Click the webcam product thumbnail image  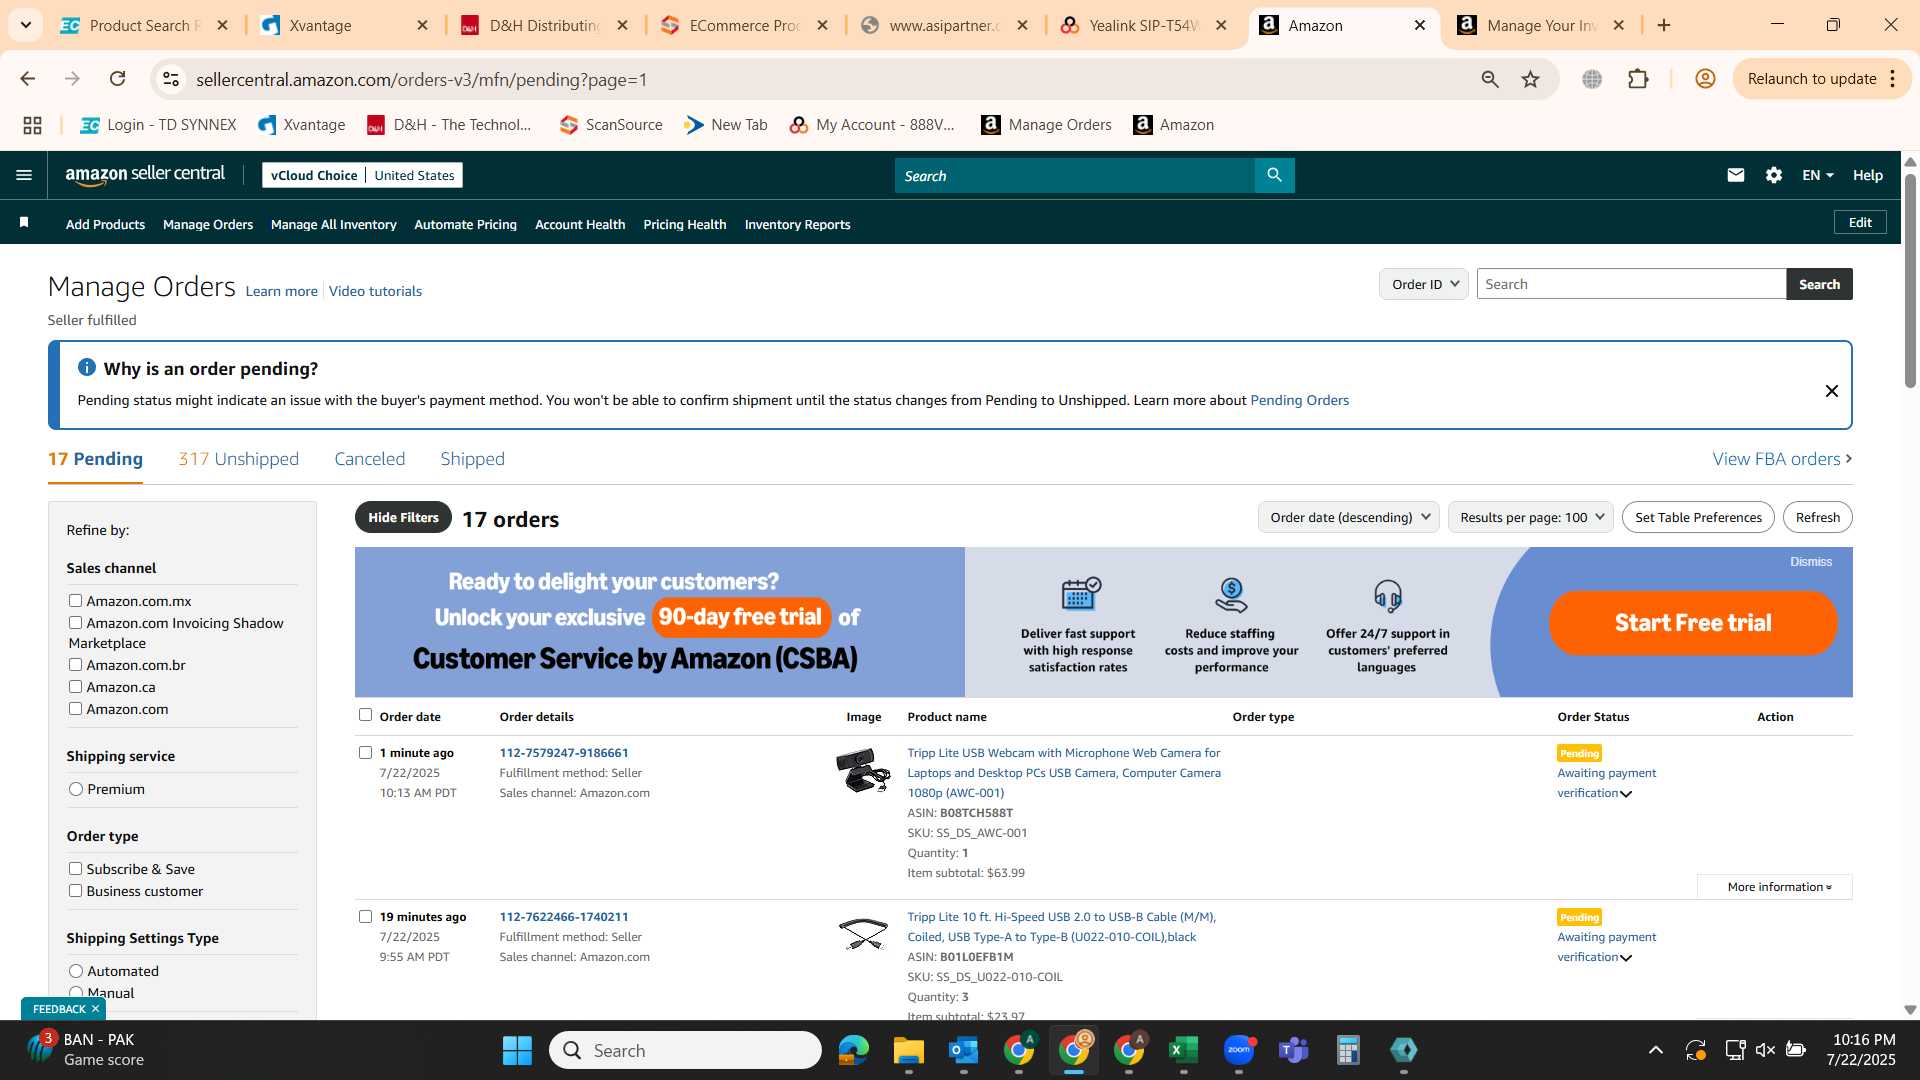(x=863, y=770)
